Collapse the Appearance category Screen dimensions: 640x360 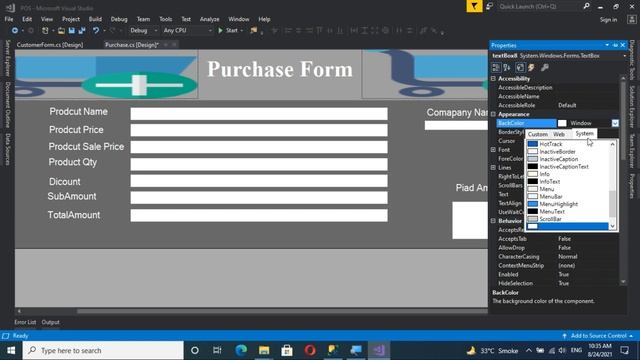click(493, 114)
